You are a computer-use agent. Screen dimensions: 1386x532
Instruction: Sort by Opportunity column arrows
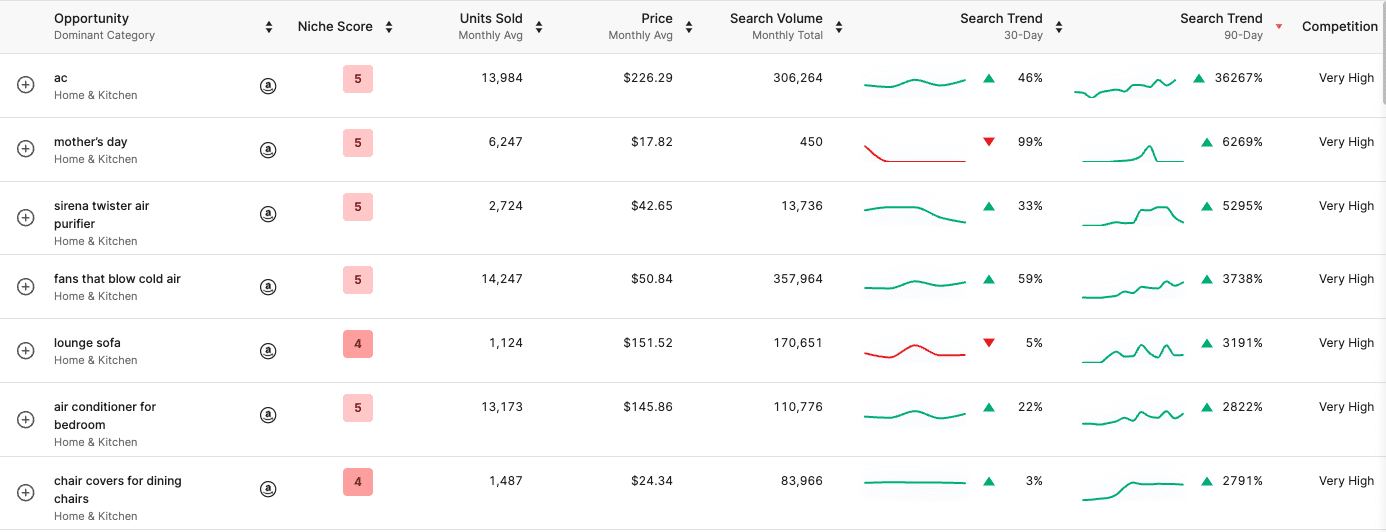coord(269,27)
